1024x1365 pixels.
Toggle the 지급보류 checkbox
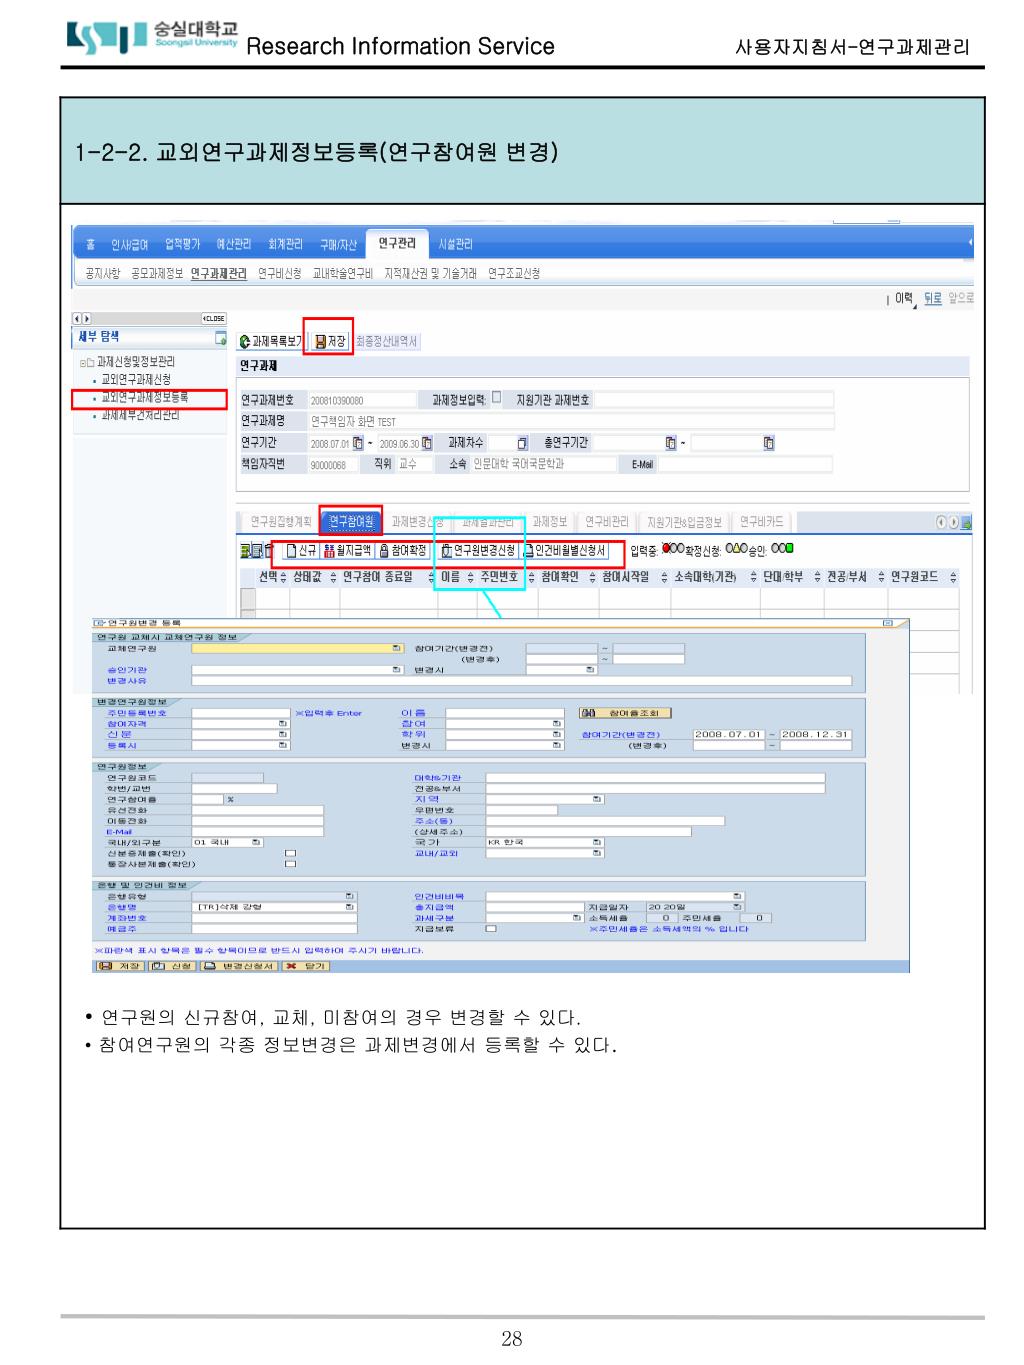491,929
